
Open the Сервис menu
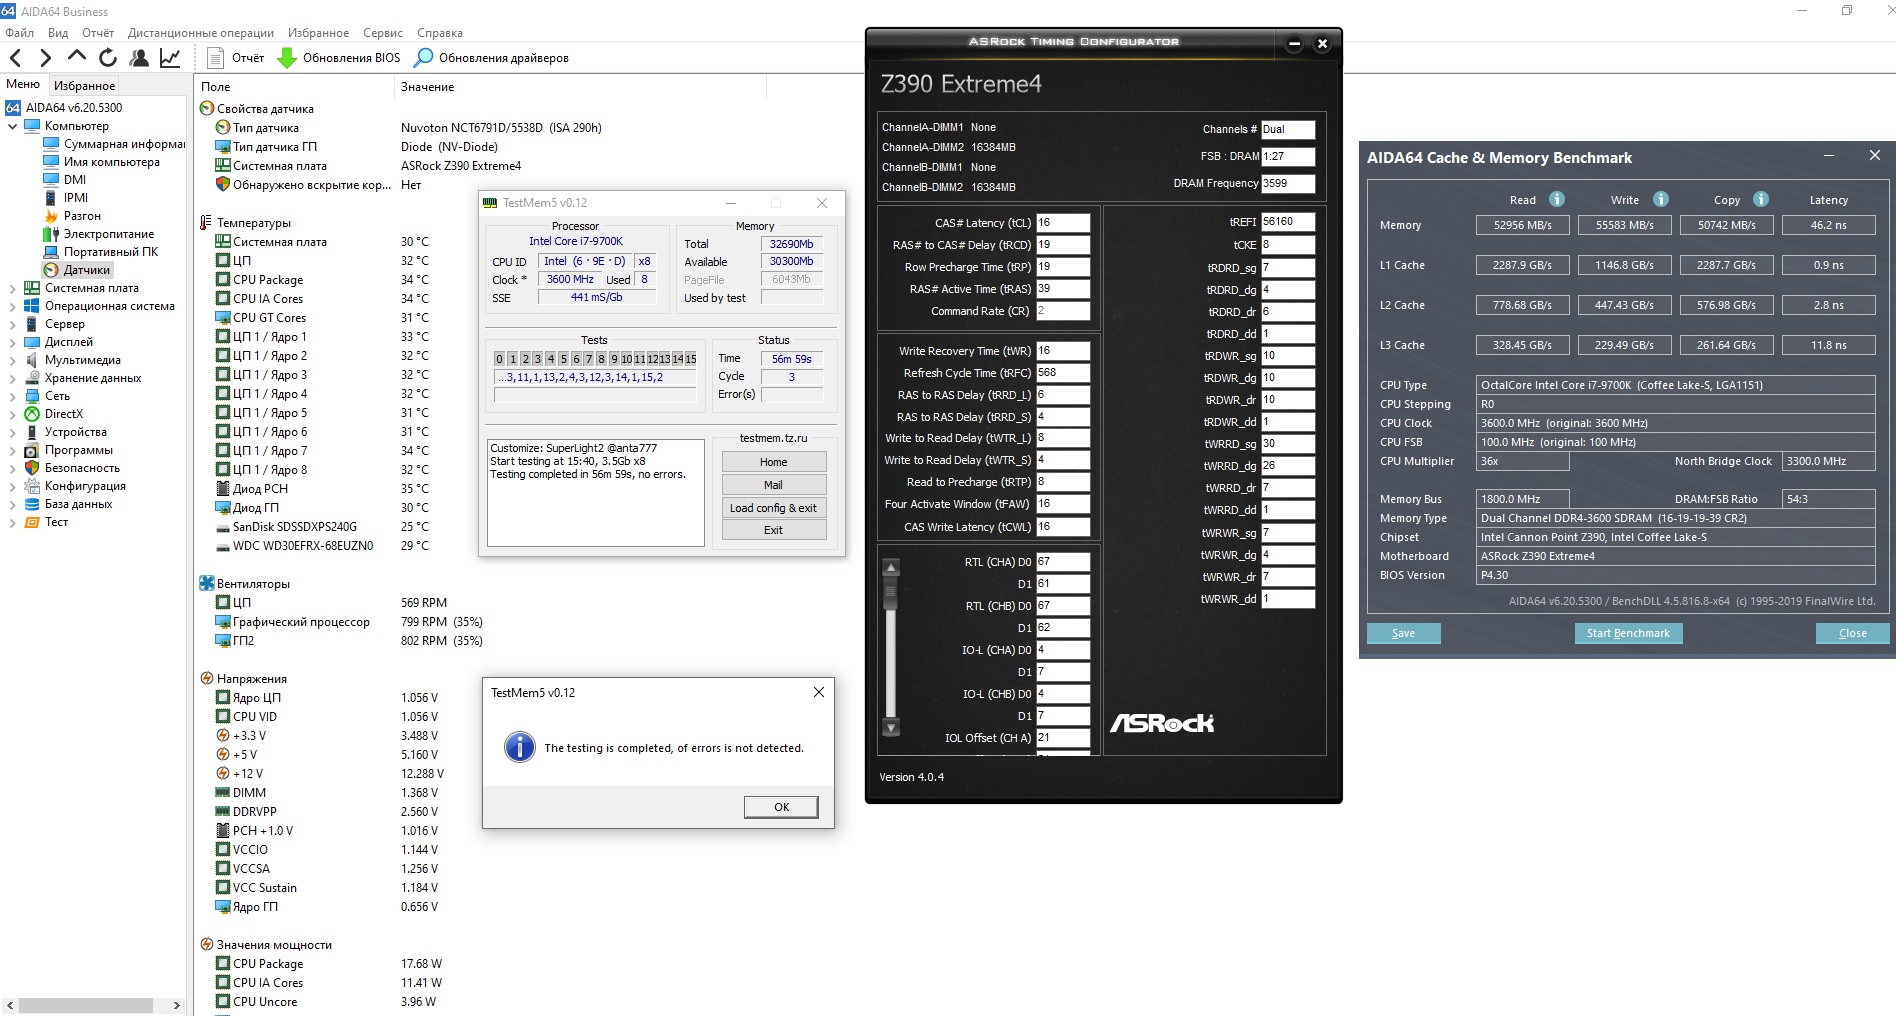(383, 33)
